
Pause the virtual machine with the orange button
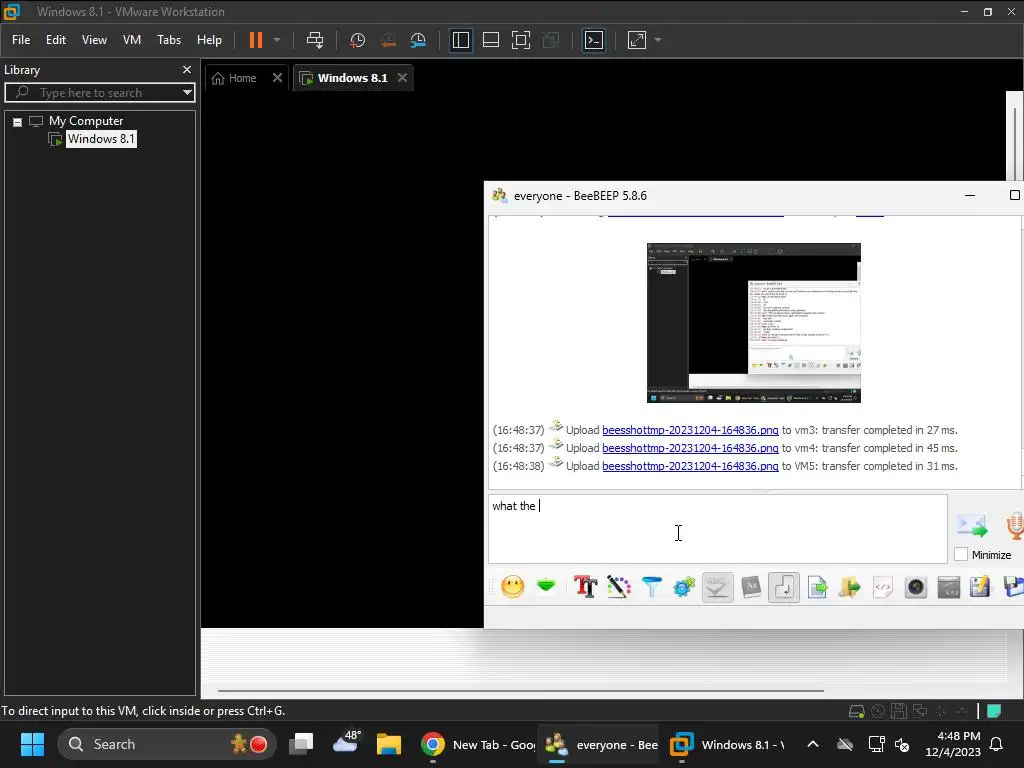pyautogui.click(x=255, y=40)
